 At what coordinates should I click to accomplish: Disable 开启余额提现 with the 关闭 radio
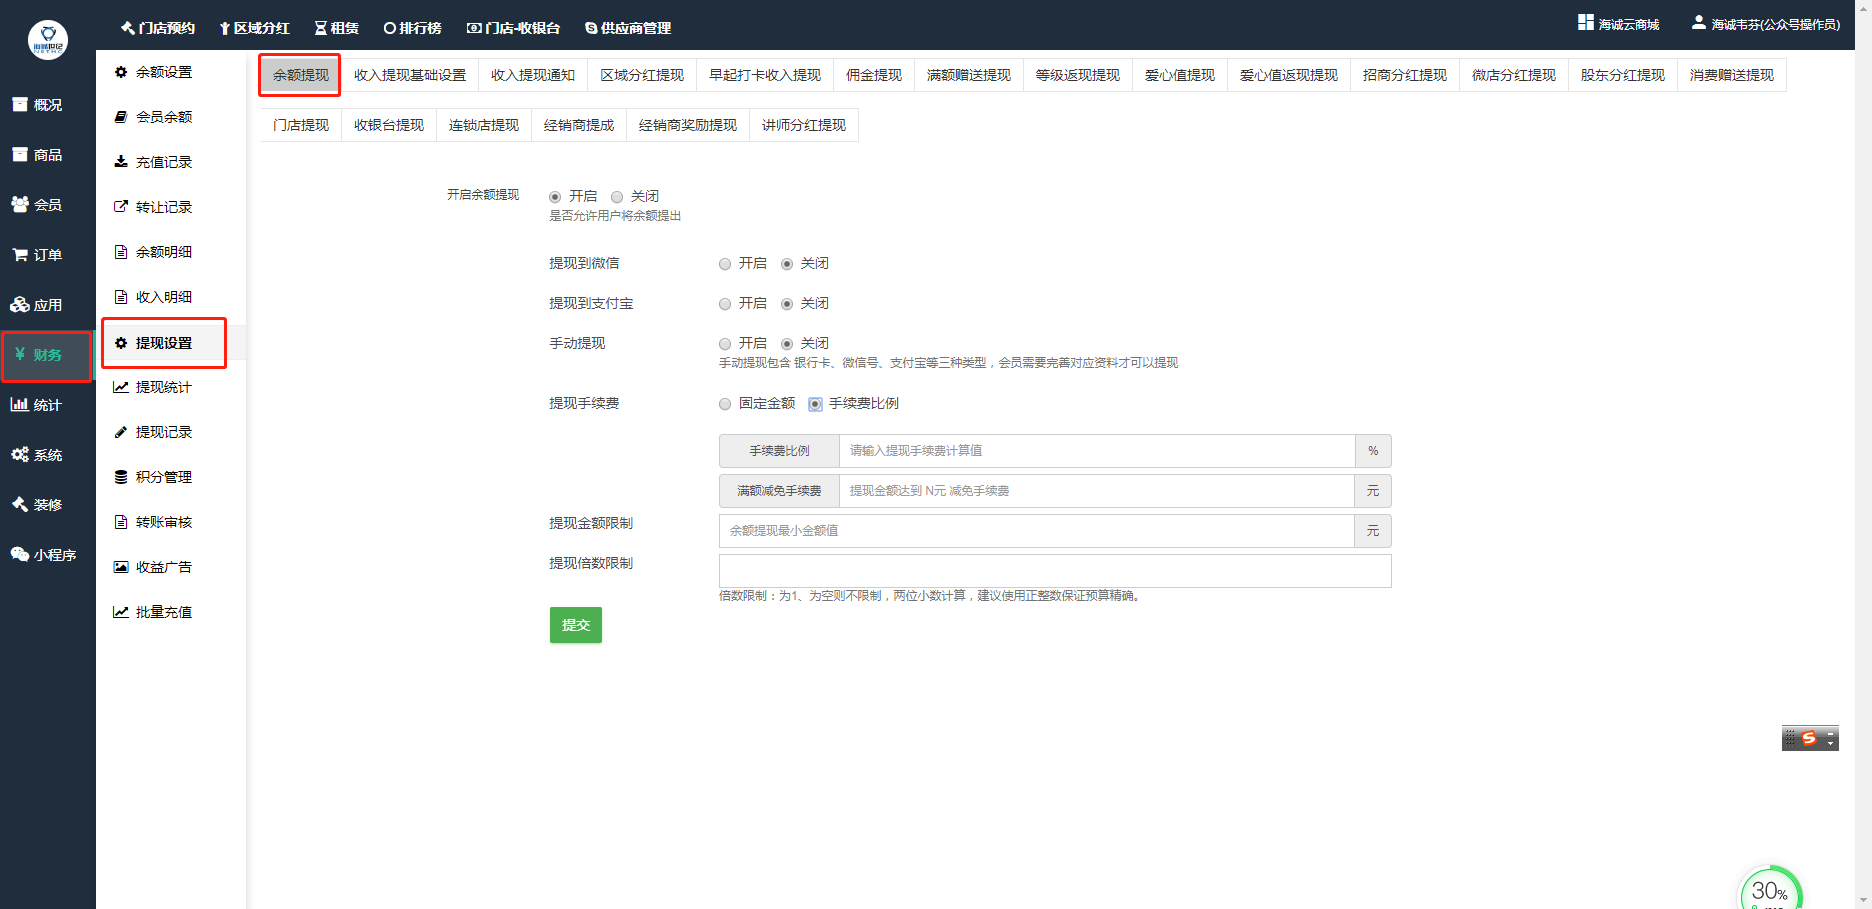[617, 197]
